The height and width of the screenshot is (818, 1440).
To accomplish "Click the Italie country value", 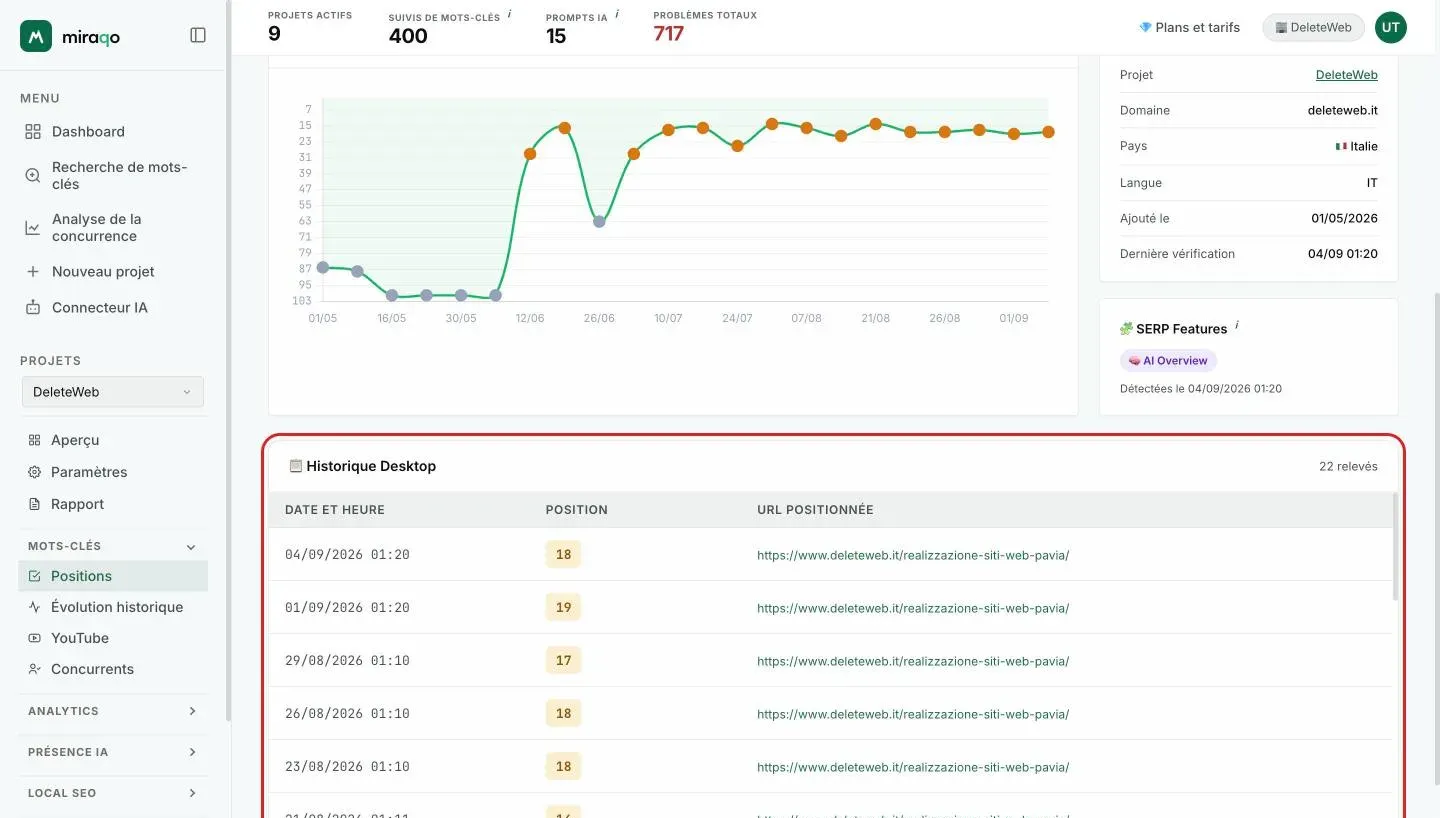I will (1356, 146).
